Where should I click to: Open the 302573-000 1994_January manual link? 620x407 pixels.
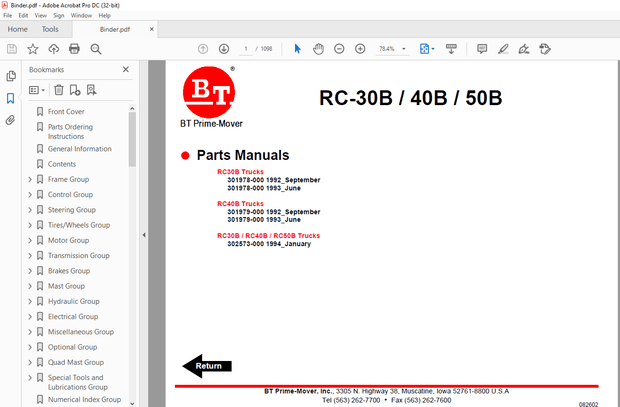click(269, 244)
